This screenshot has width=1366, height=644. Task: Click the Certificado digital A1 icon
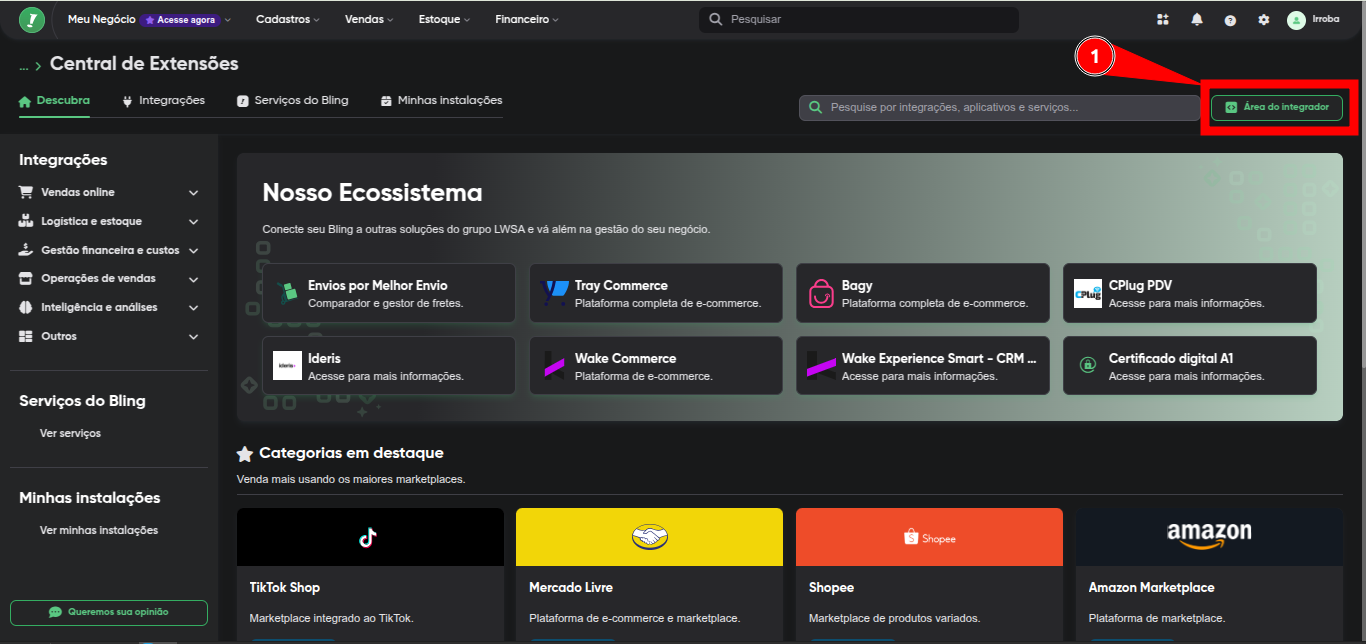tap(1088, 366)
